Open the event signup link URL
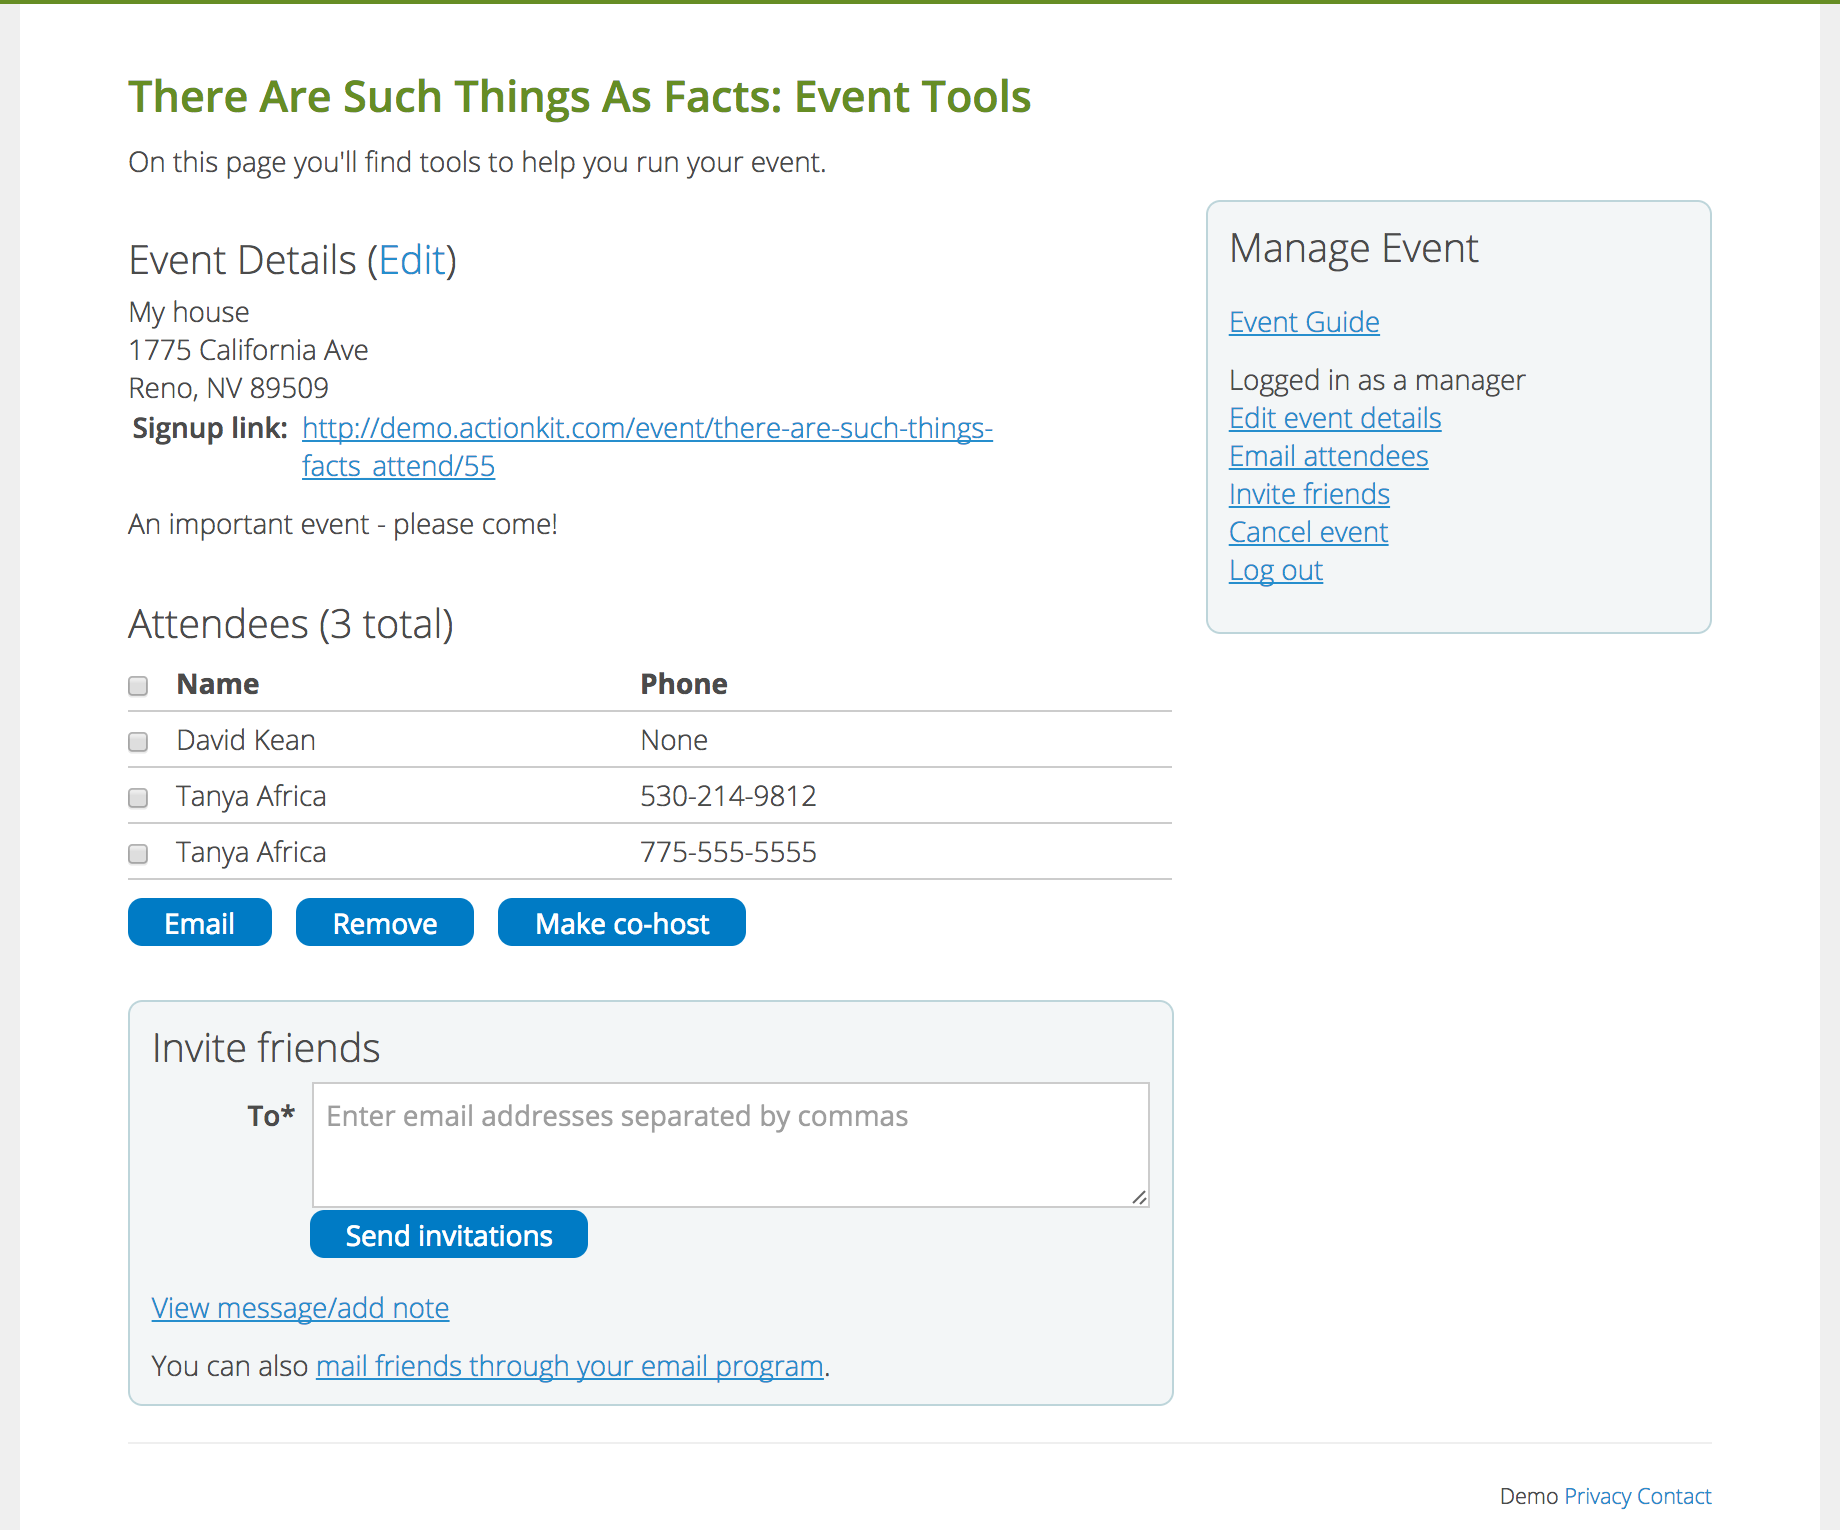 pyautogui.click(x=647, y=447)
